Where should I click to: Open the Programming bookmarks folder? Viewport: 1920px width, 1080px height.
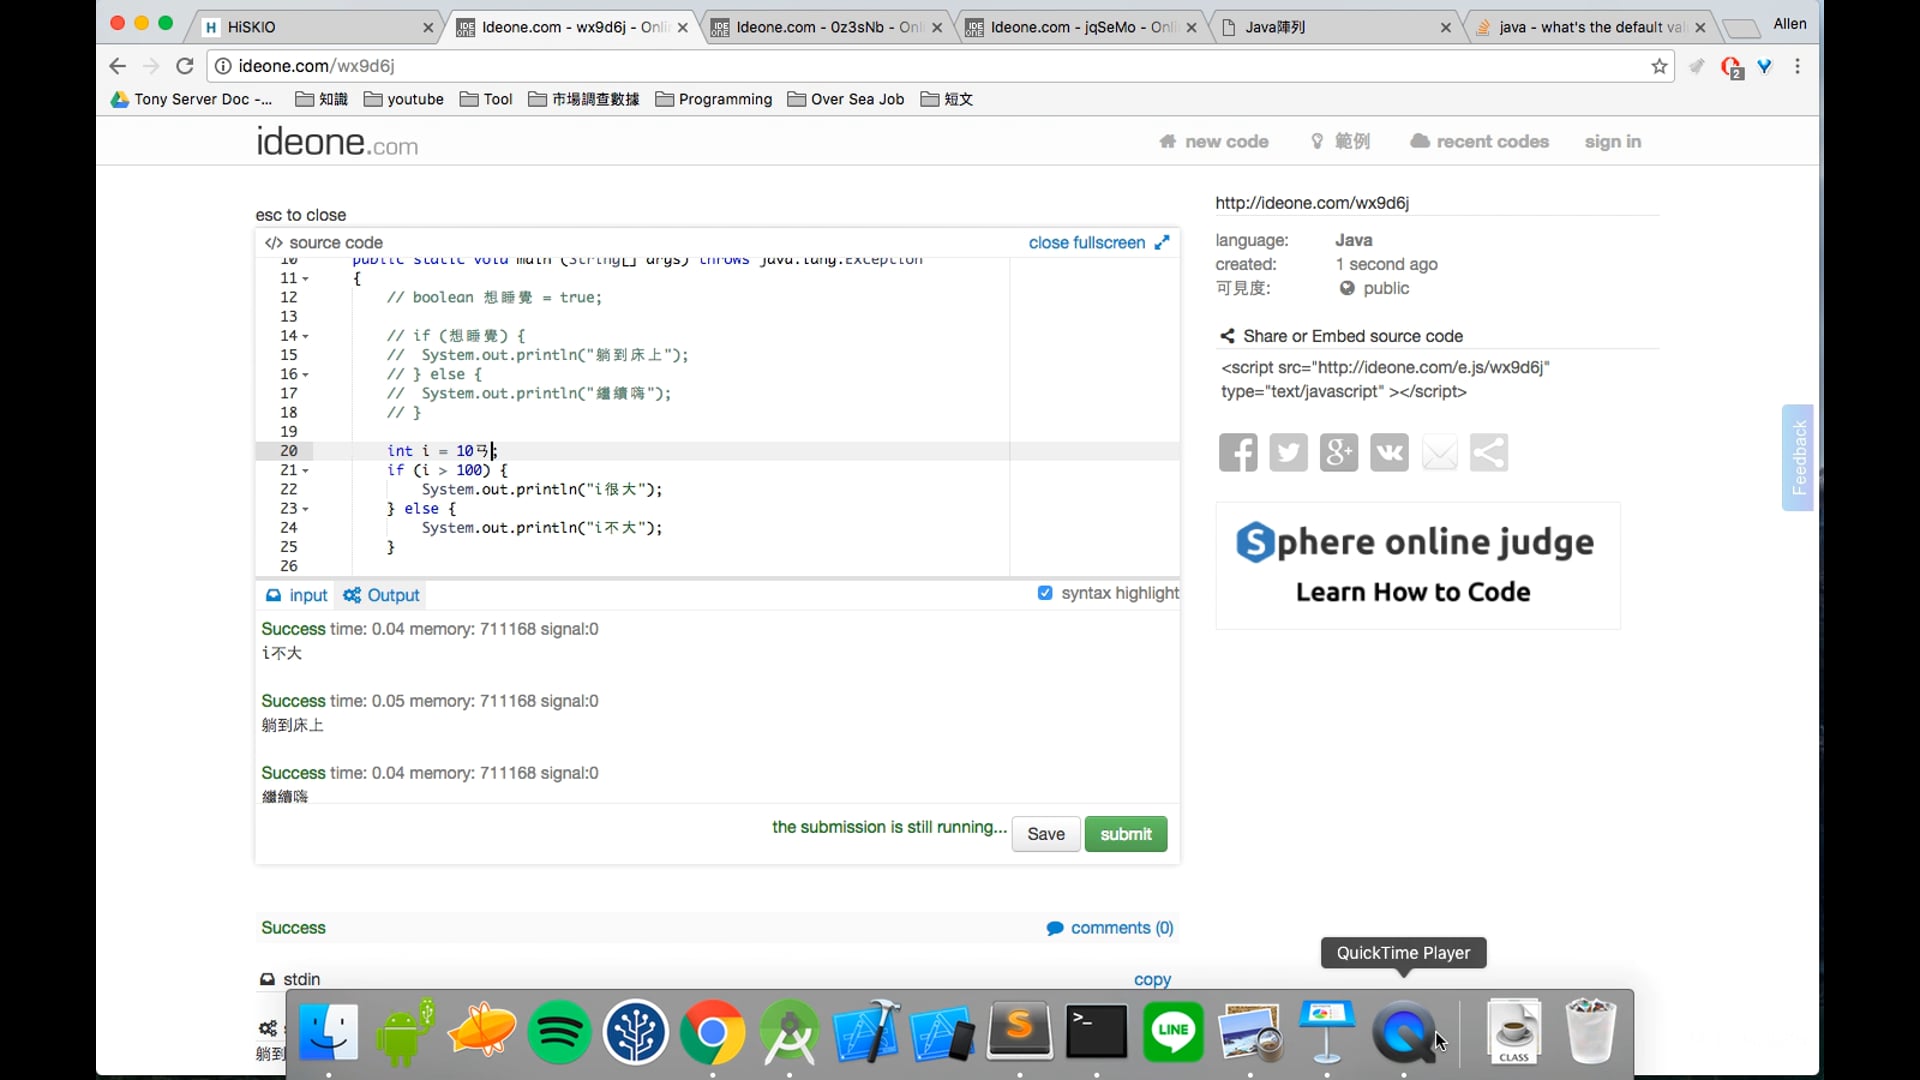coord(714,99)
